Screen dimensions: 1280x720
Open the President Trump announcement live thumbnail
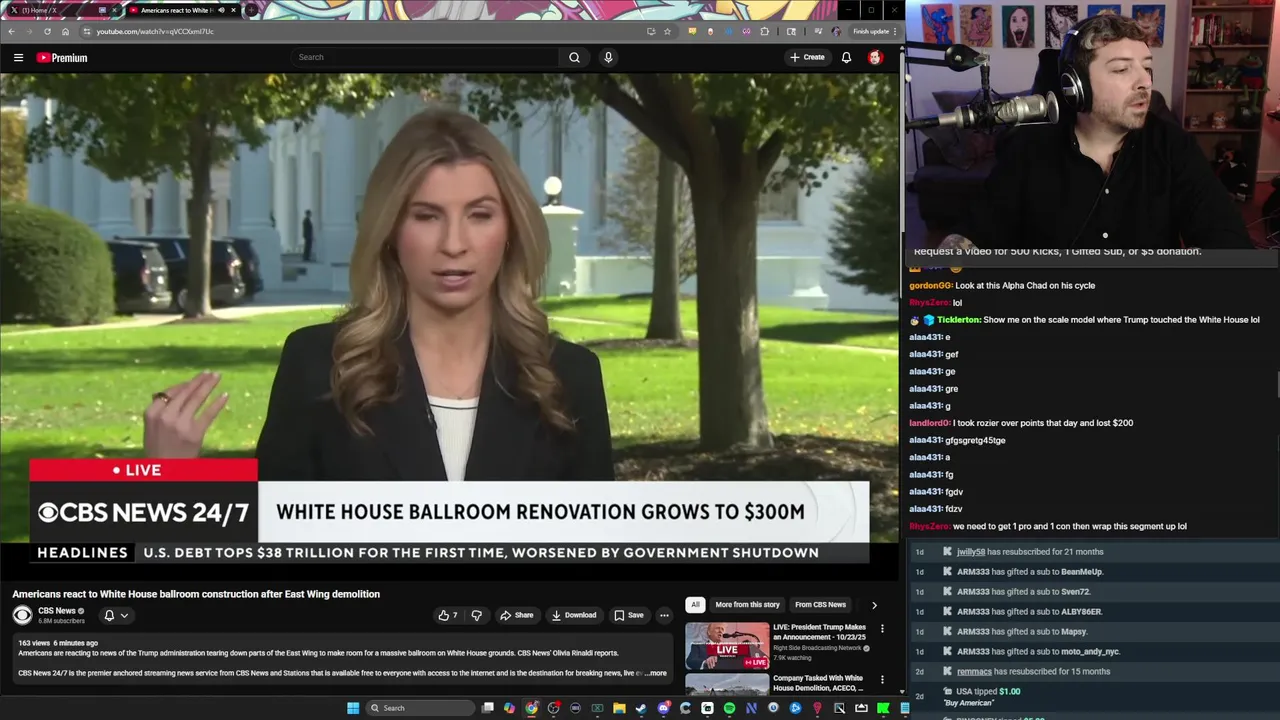pyautogui.click(x=727, y=645)
